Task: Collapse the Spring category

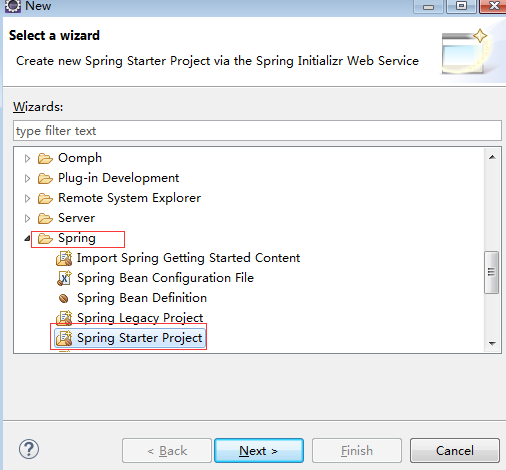Action: [27, 238]
